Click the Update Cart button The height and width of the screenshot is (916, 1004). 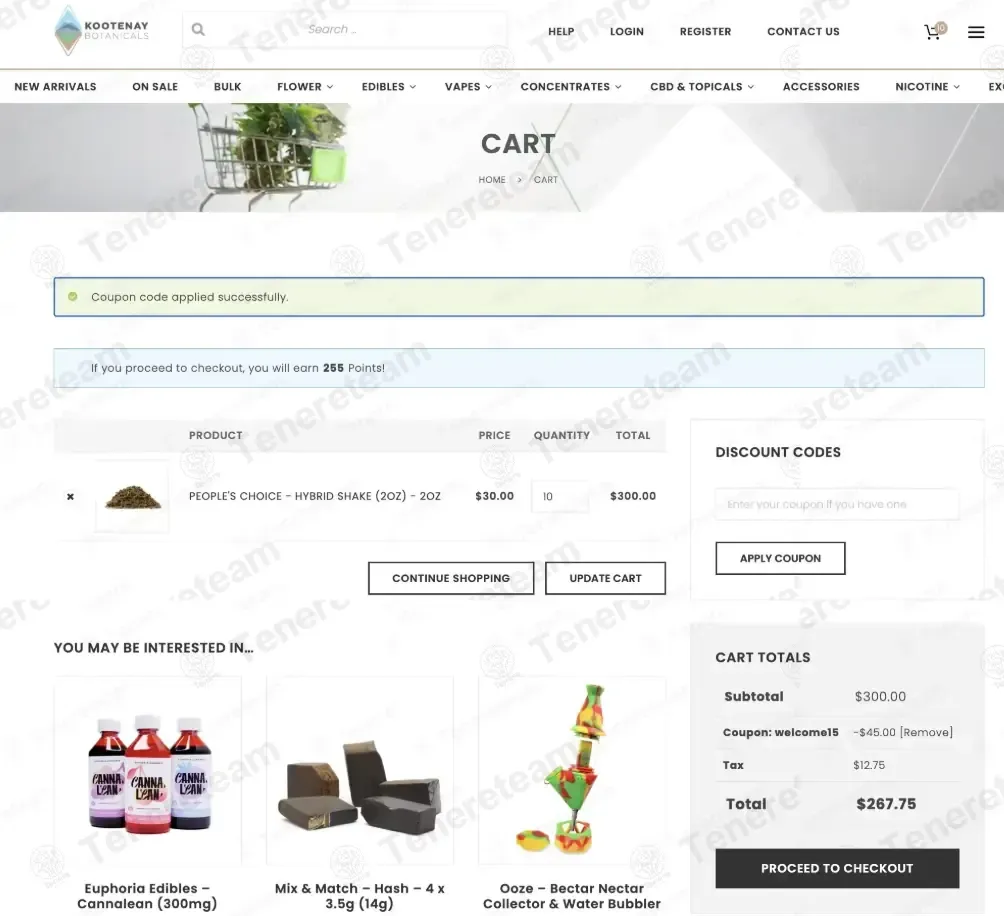[x=605, y=578]
